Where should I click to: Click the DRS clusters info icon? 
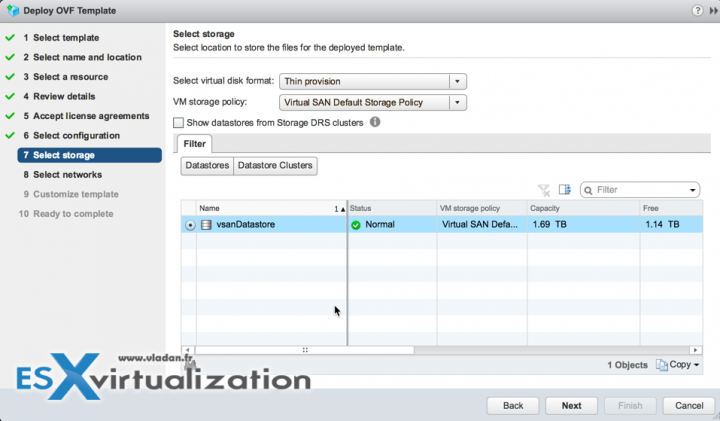(x=375, y=122)
